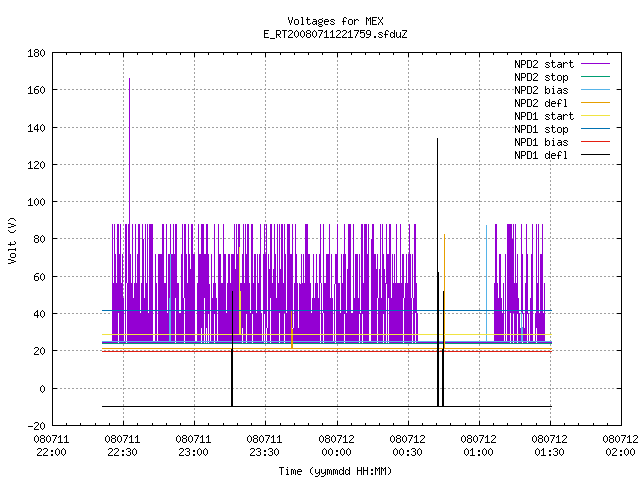Image resolution: width=640 pixels, height=480 pixels.
Task: Click the red NPD1 bias legend line
Action: pos(595,142)
